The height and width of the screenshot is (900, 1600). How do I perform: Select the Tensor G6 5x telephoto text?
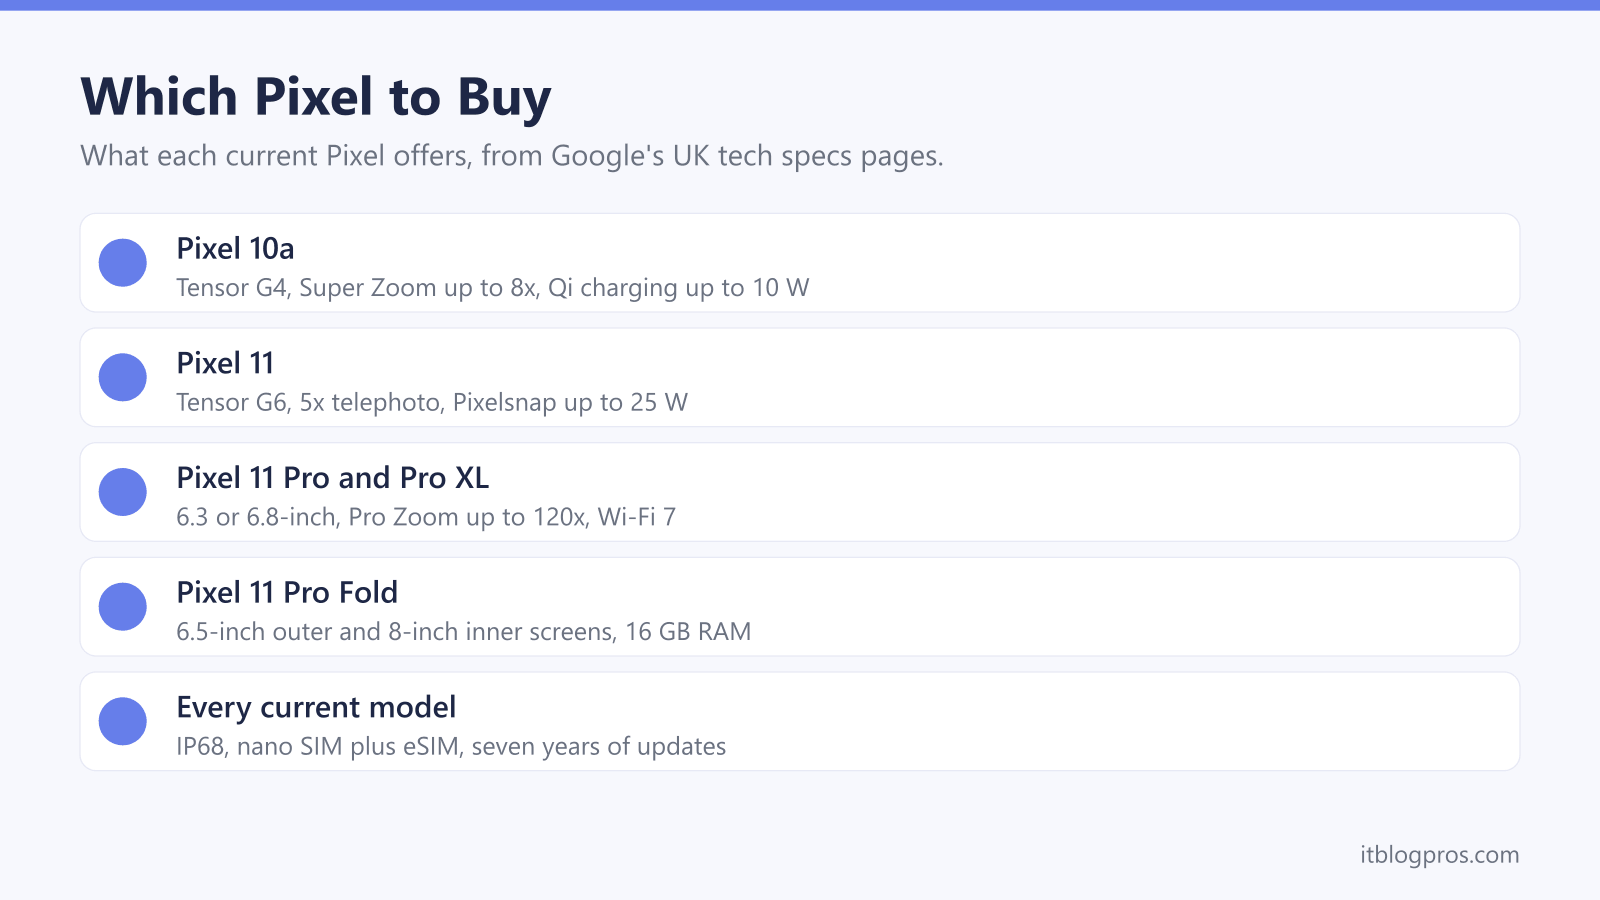[x=432, y=402]
